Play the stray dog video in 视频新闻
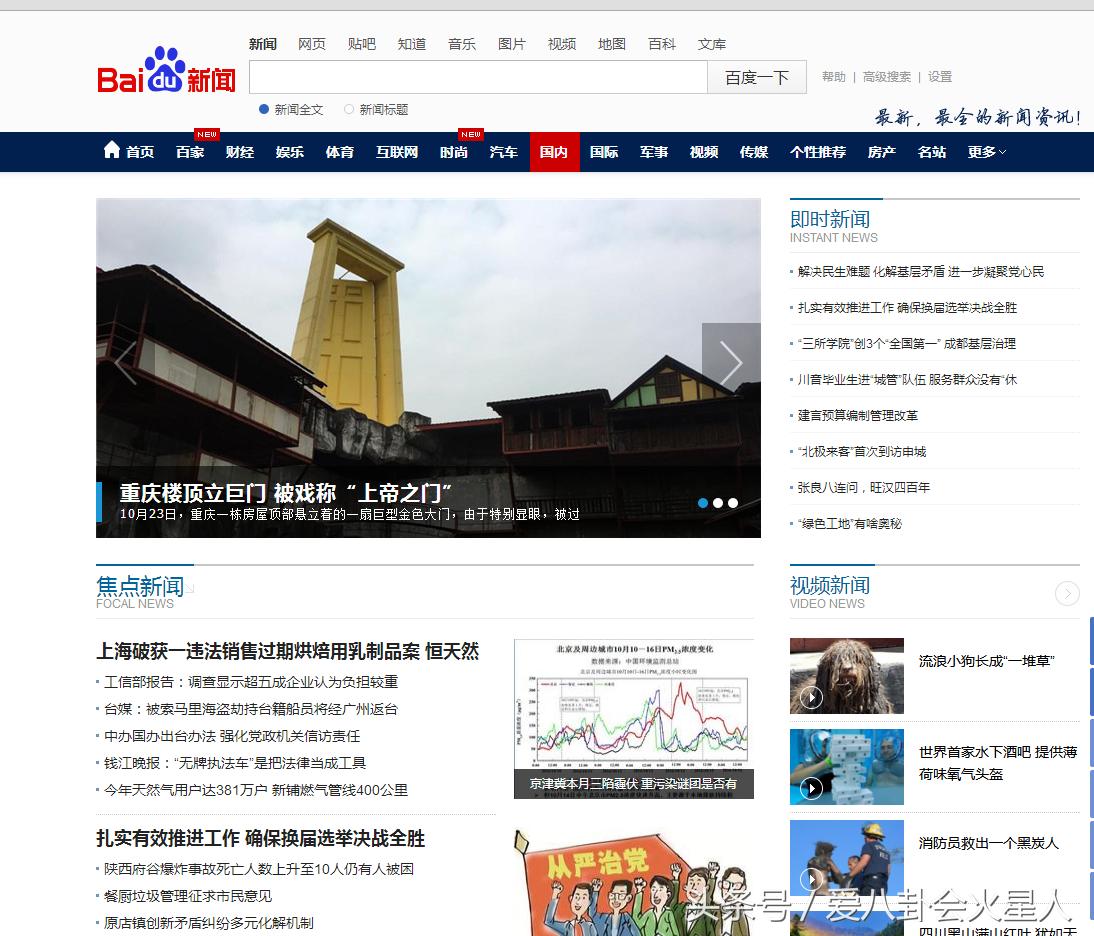The height and width of the screenshot is (936, 1094). coord(810,698)
